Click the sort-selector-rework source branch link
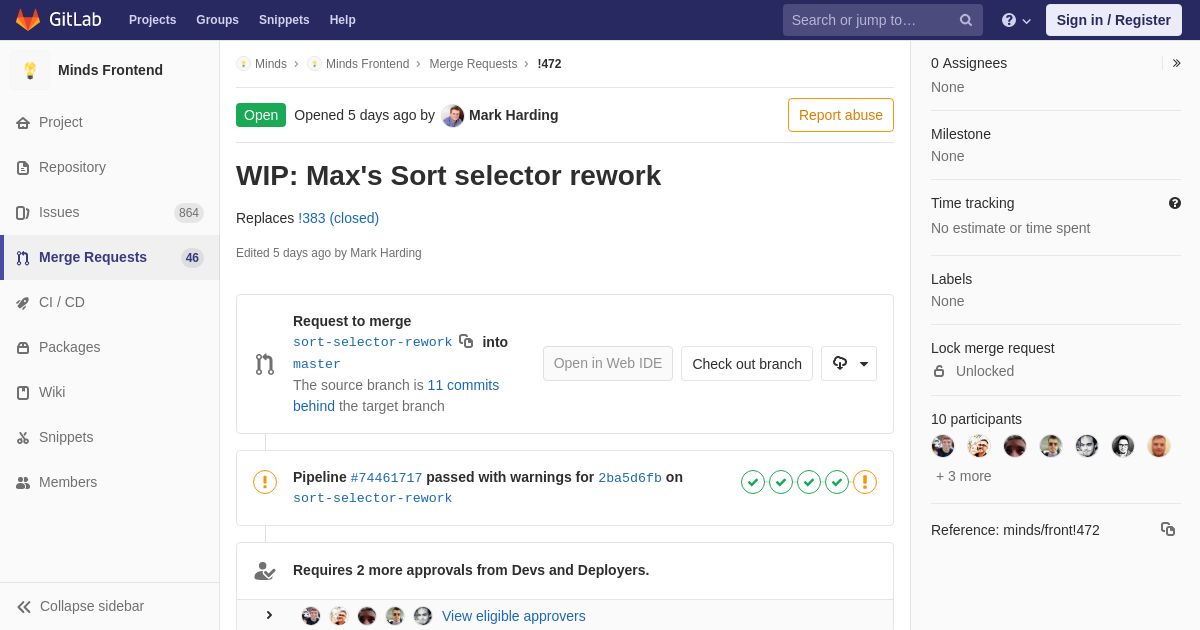This screenshot has height=630, width=1200. [372, 342]
